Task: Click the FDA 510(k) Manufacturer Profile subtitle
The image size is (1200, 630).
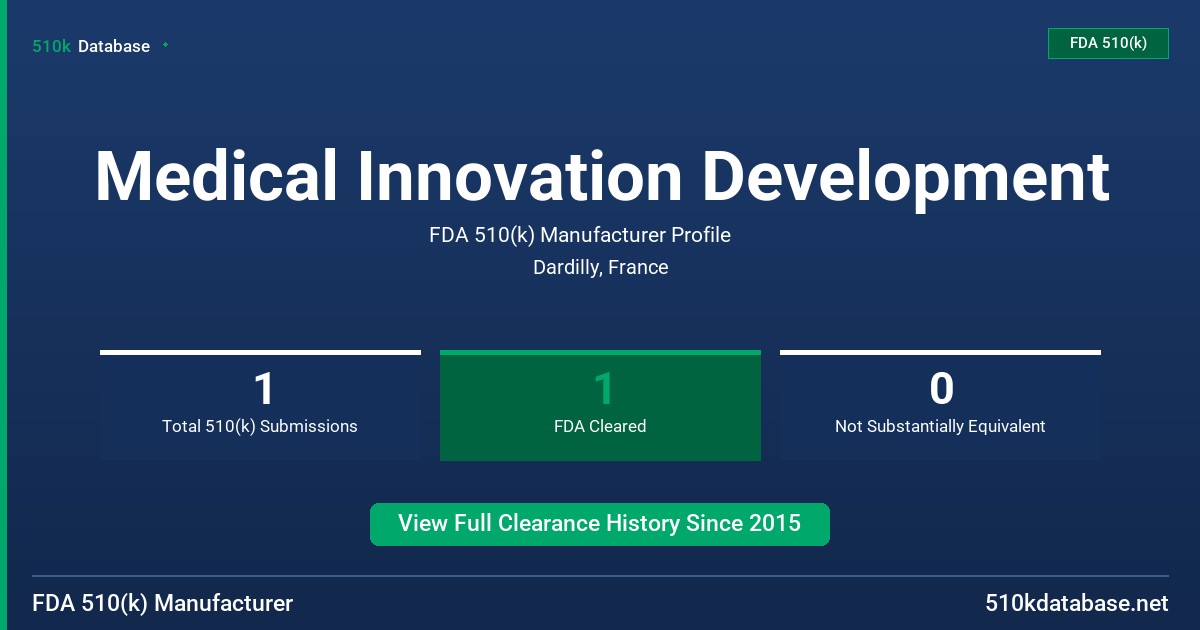Action: pos(580,235)
